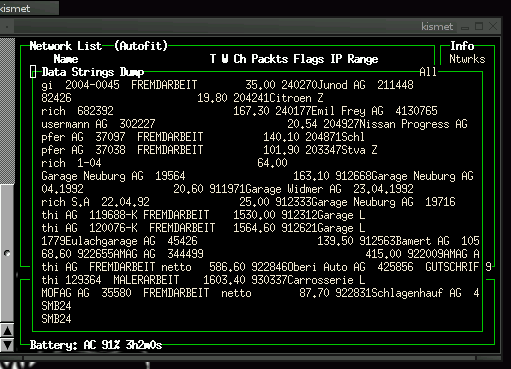Click the gi 2004-0045 FREMDARBEIT text
Screen dimensions: 511x369
tap(119, 85)
